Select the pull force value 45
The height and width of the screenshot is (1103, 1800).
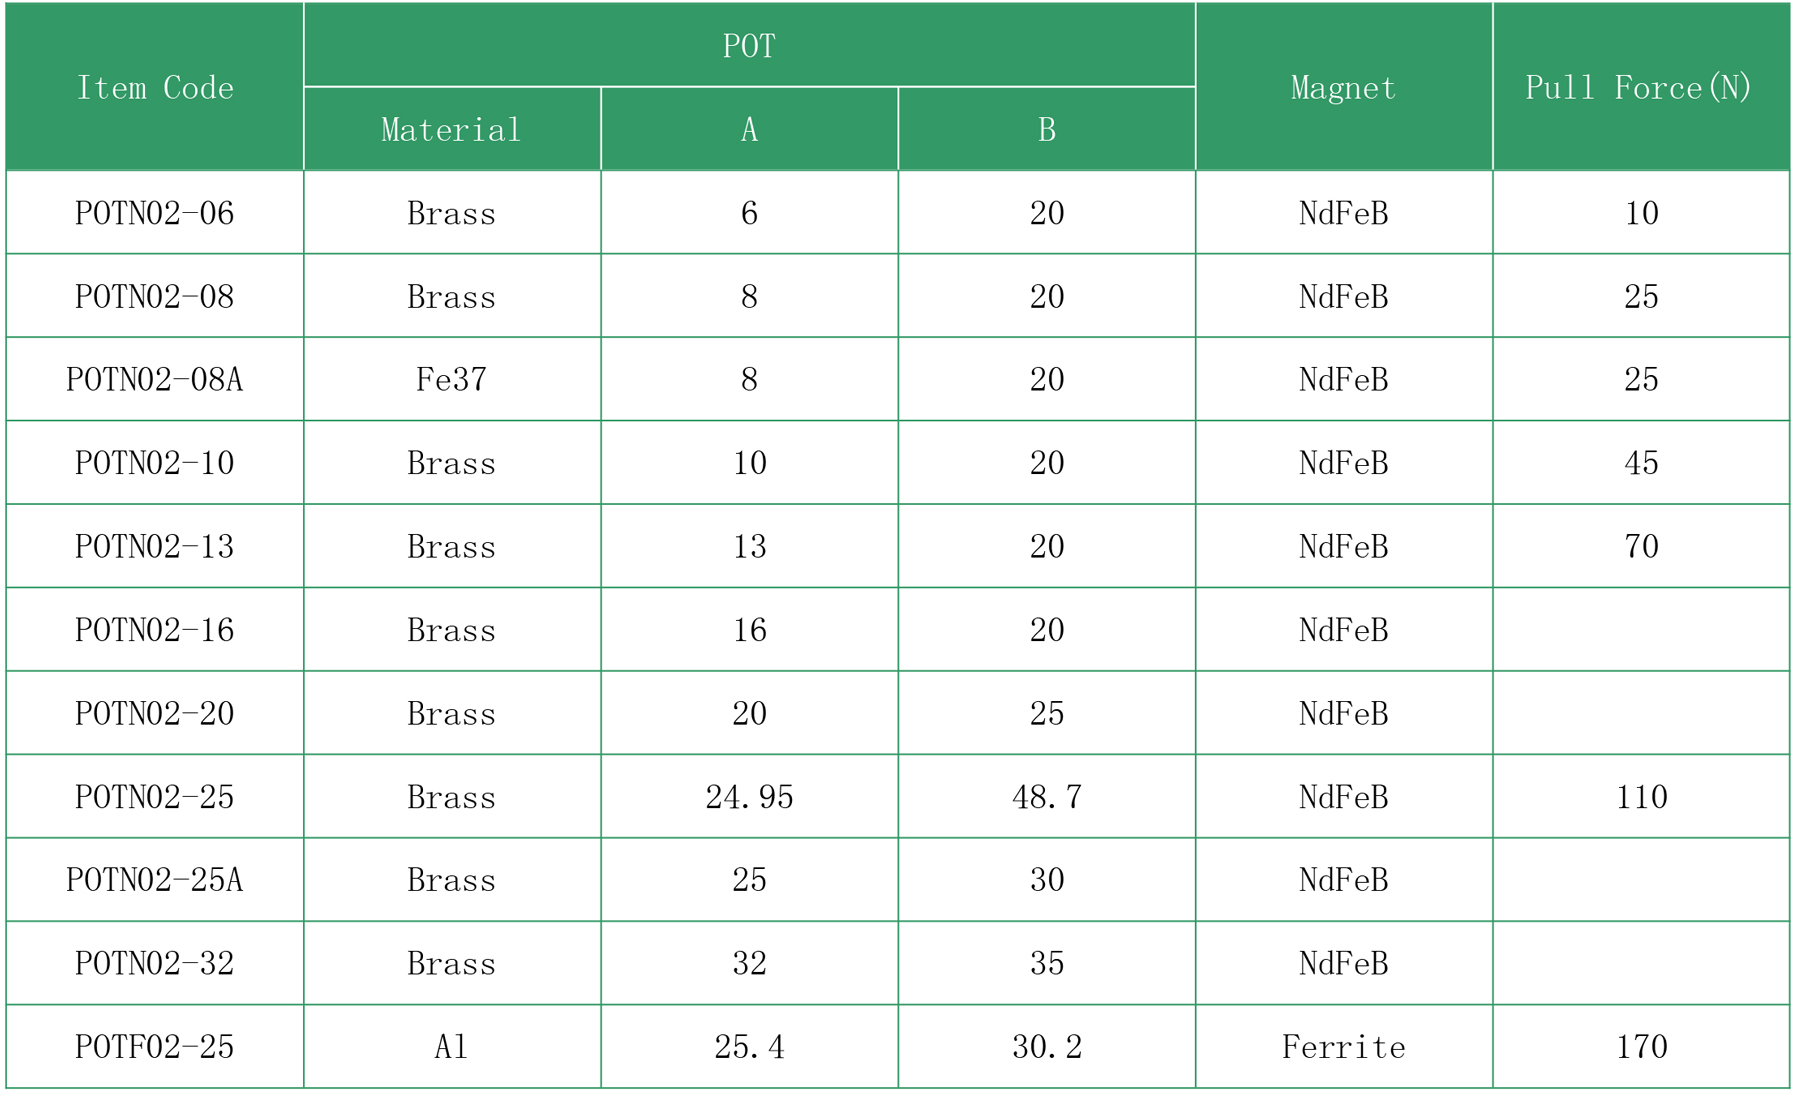tap(1641, 463)
